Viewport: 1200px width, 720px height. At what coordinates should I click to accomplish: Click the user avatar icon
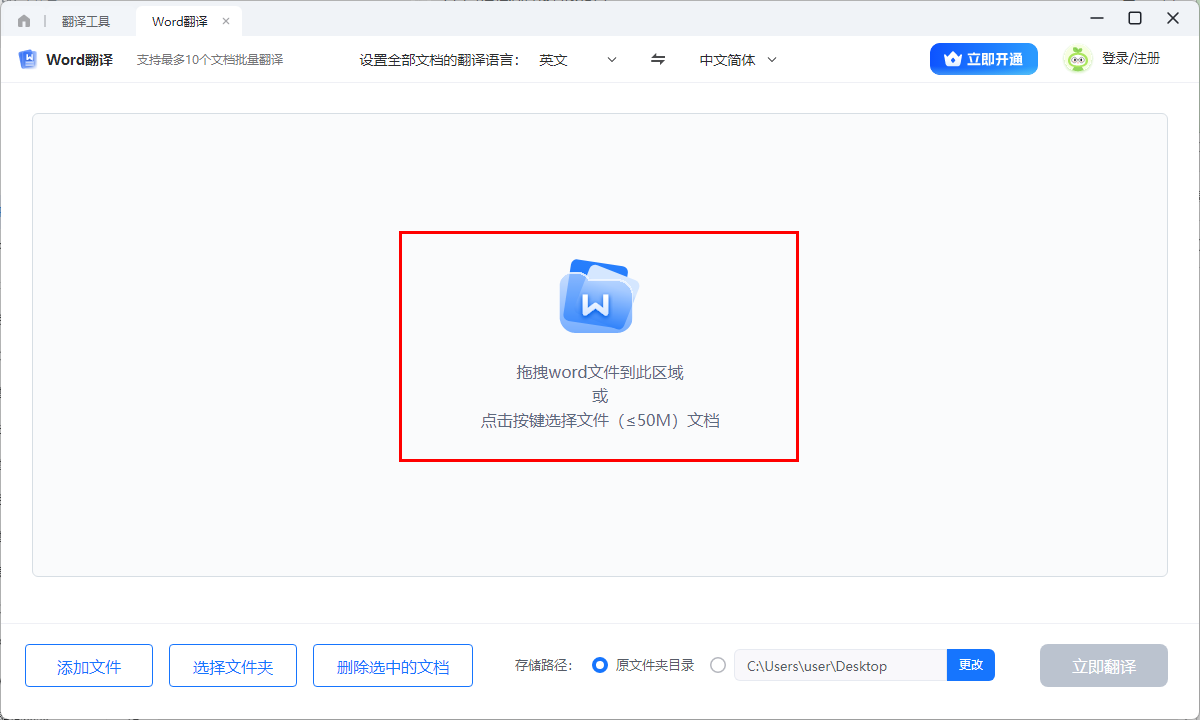pyautogui.click(x=1077, y=59)
